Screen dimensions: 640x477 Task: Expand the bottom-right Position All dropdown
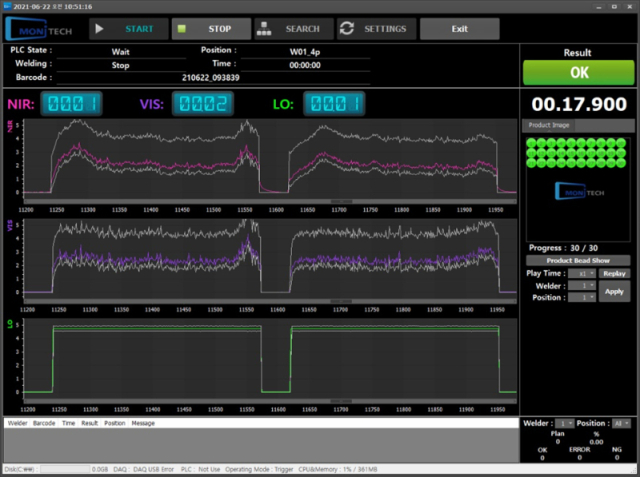[620, 424]
